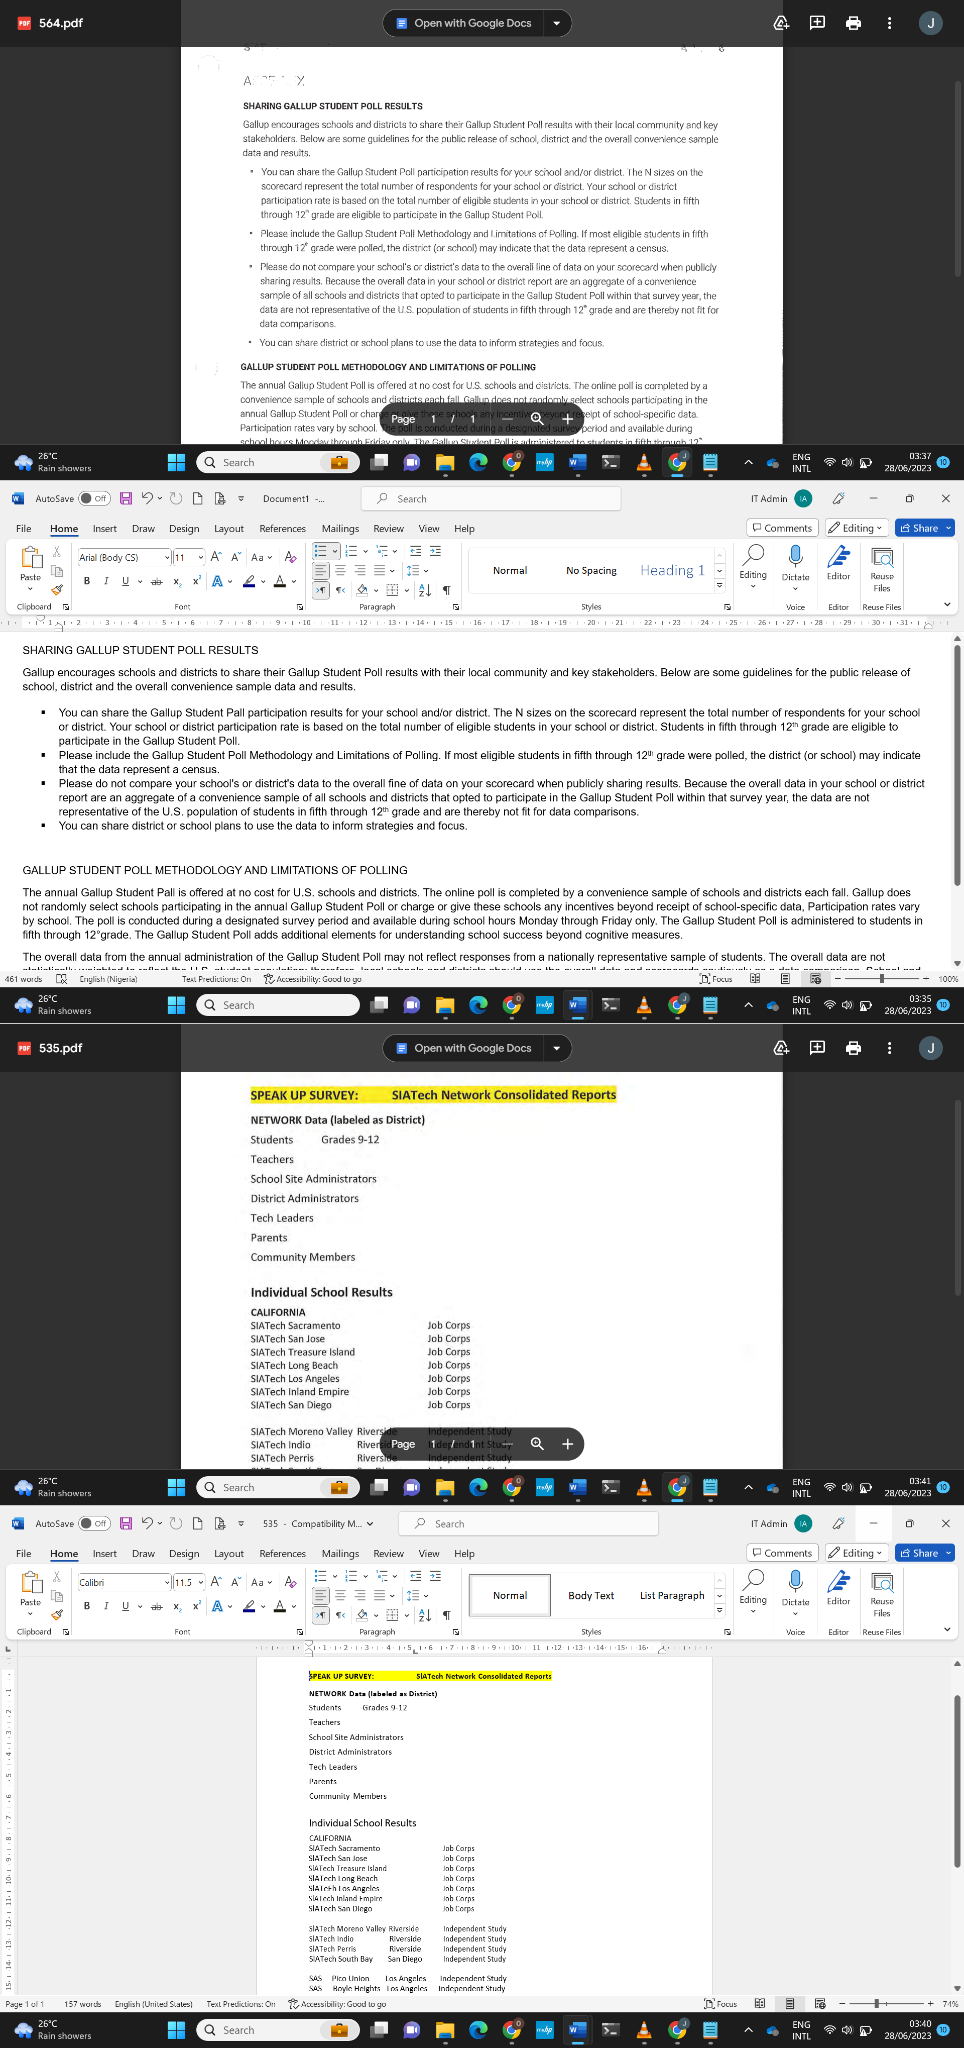Adjust the zoom slider in the Document1 status bar
The width and height of the screenshot is (964, 2048).
(881, 979)
